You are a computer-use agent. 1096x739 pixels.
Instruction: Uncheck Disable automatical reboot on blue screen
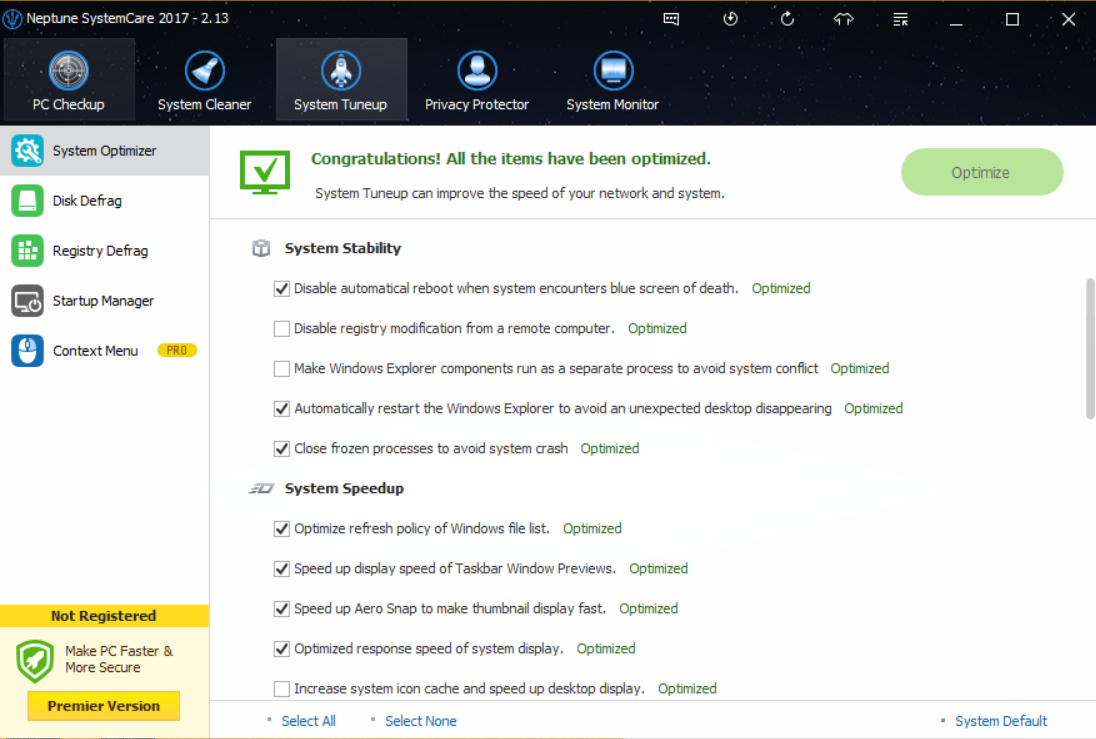pyautogui.click(x=282, y=289)
